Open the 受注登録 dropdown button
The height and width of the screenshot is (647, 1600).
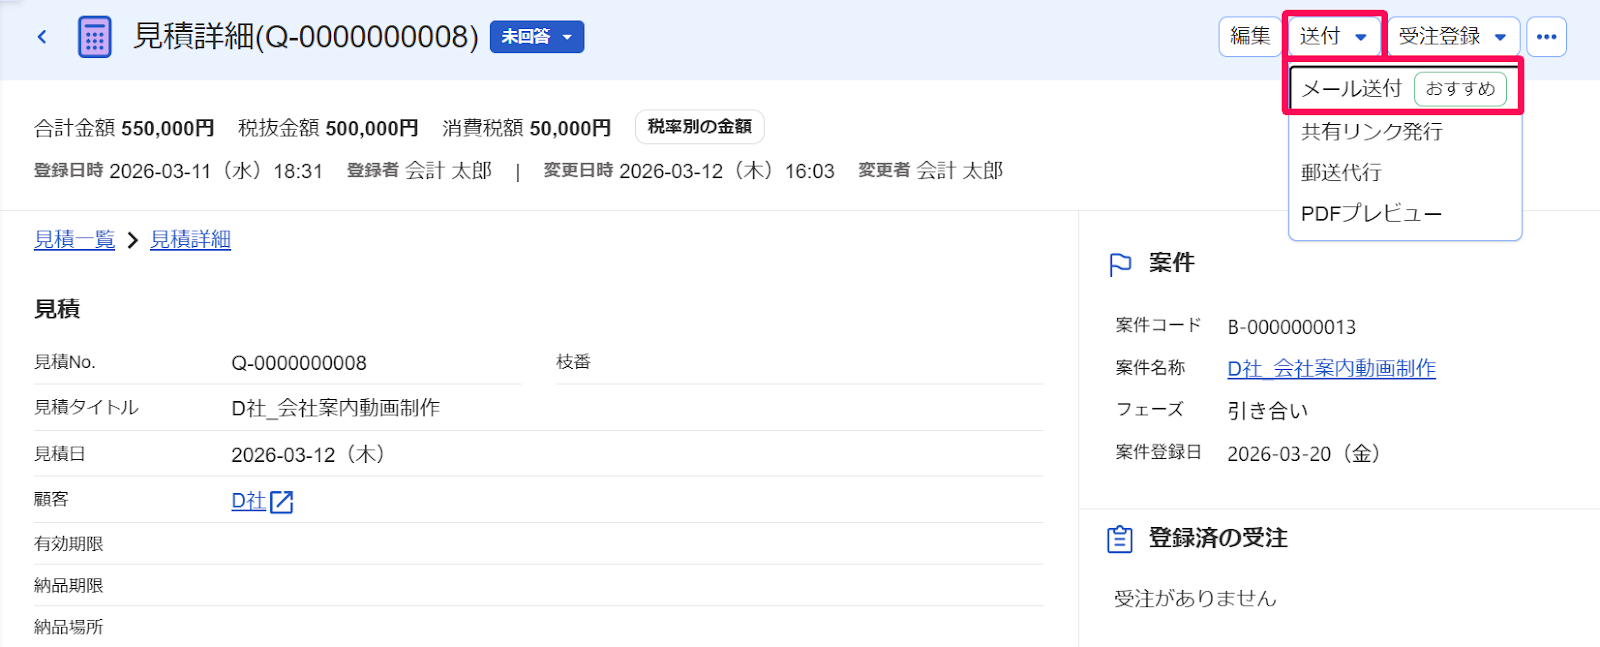1453,37
